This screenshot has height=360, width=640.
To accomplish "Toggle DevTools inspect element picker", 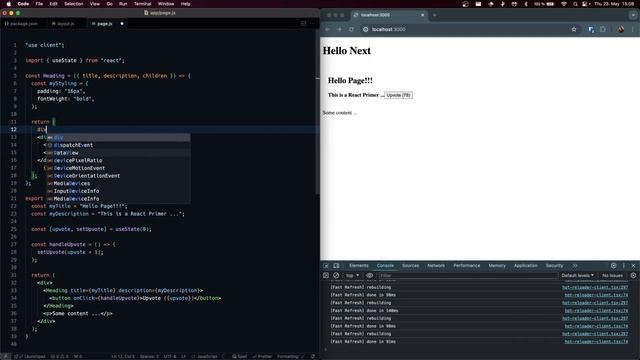I will tap(326, 266).
